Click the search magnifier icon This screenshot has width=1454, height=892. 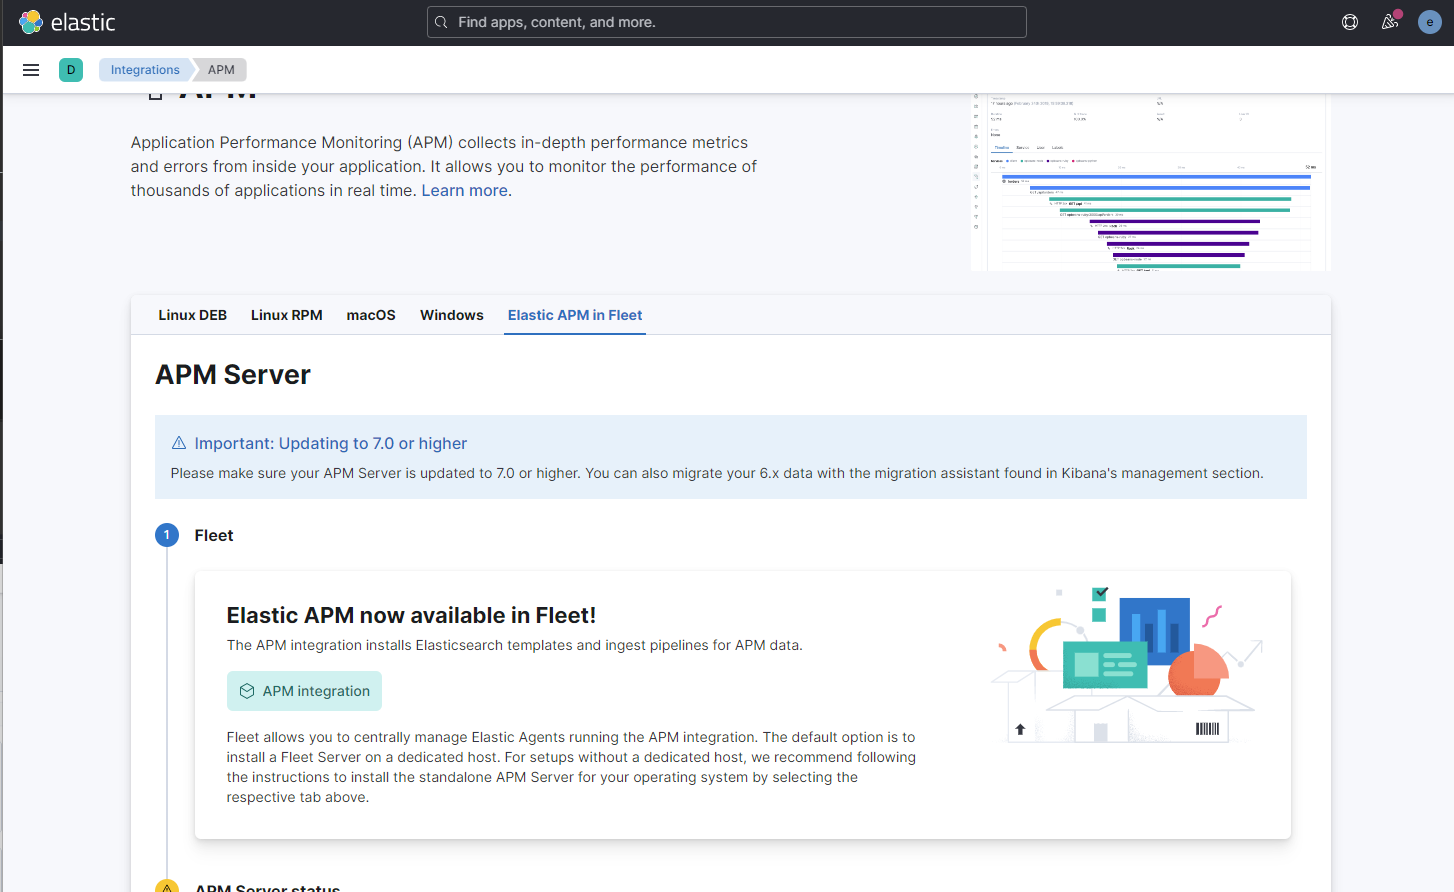442,22
